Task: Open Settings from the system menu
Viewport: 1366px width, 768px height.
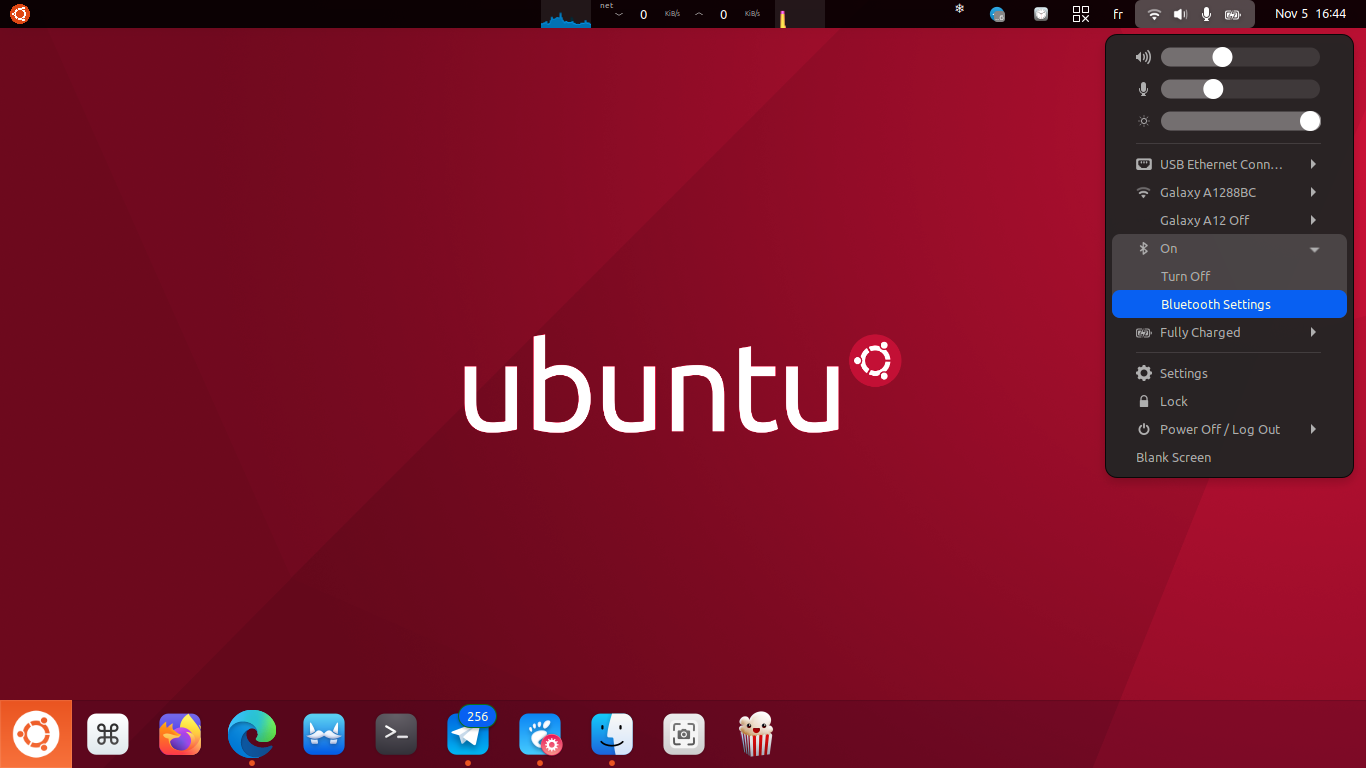Action: tap(1229, 373)
